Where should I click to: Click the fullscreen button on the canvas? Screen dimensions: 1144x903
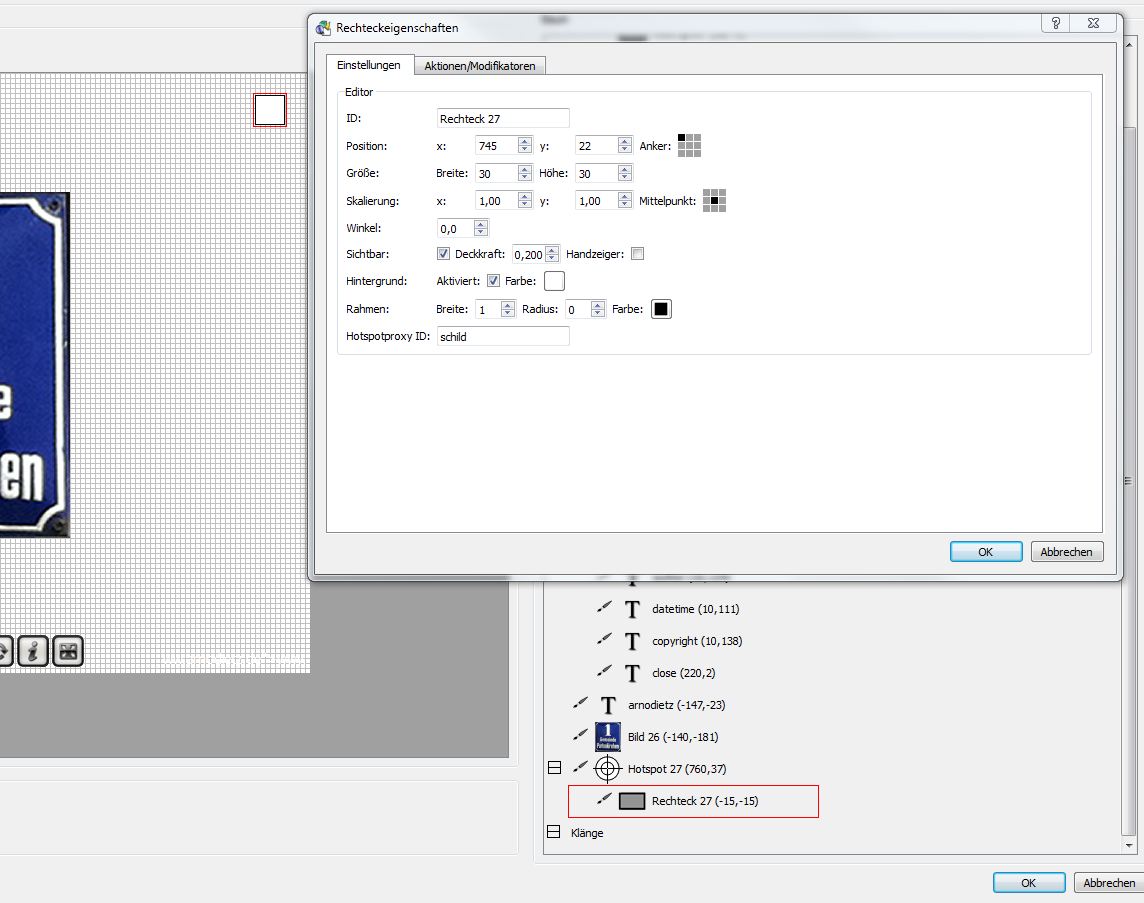coord(67,651)
